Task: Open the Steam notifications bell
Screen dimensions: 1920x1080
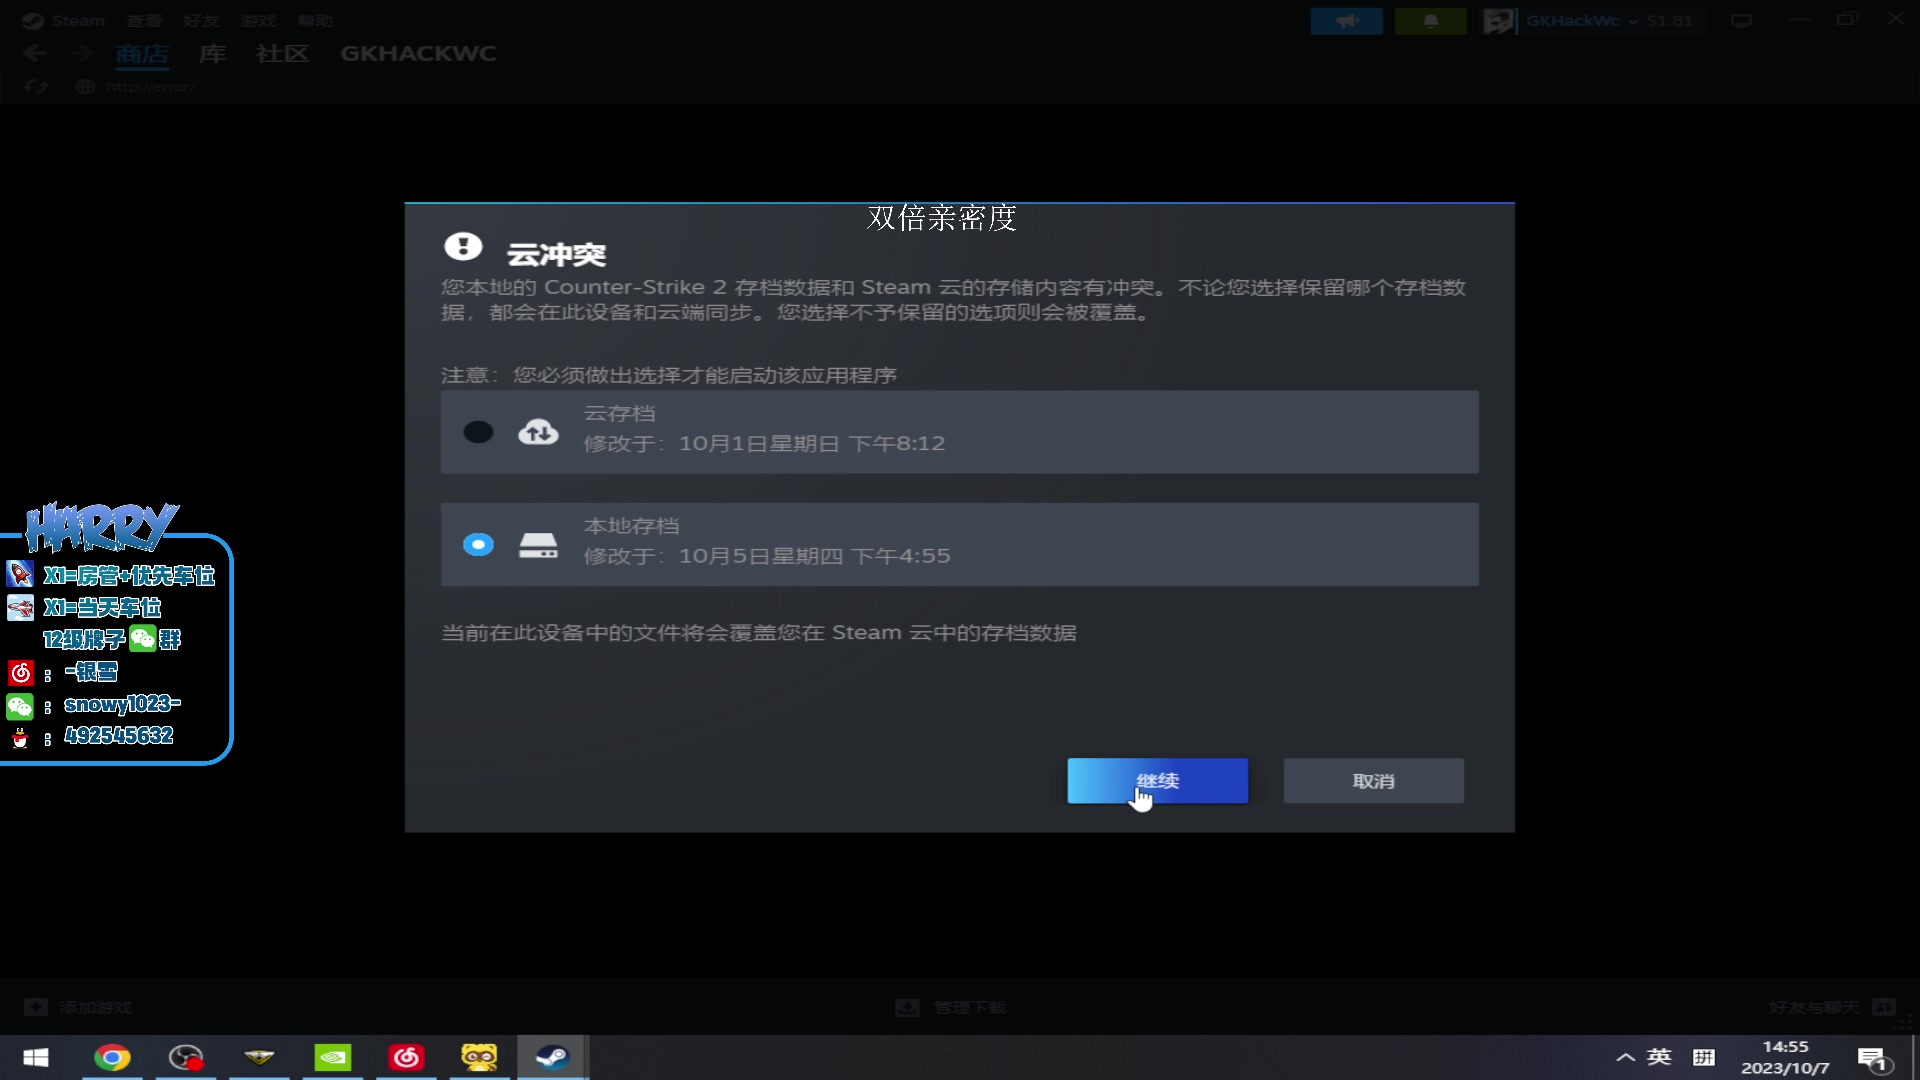Action: [1430, 21]
